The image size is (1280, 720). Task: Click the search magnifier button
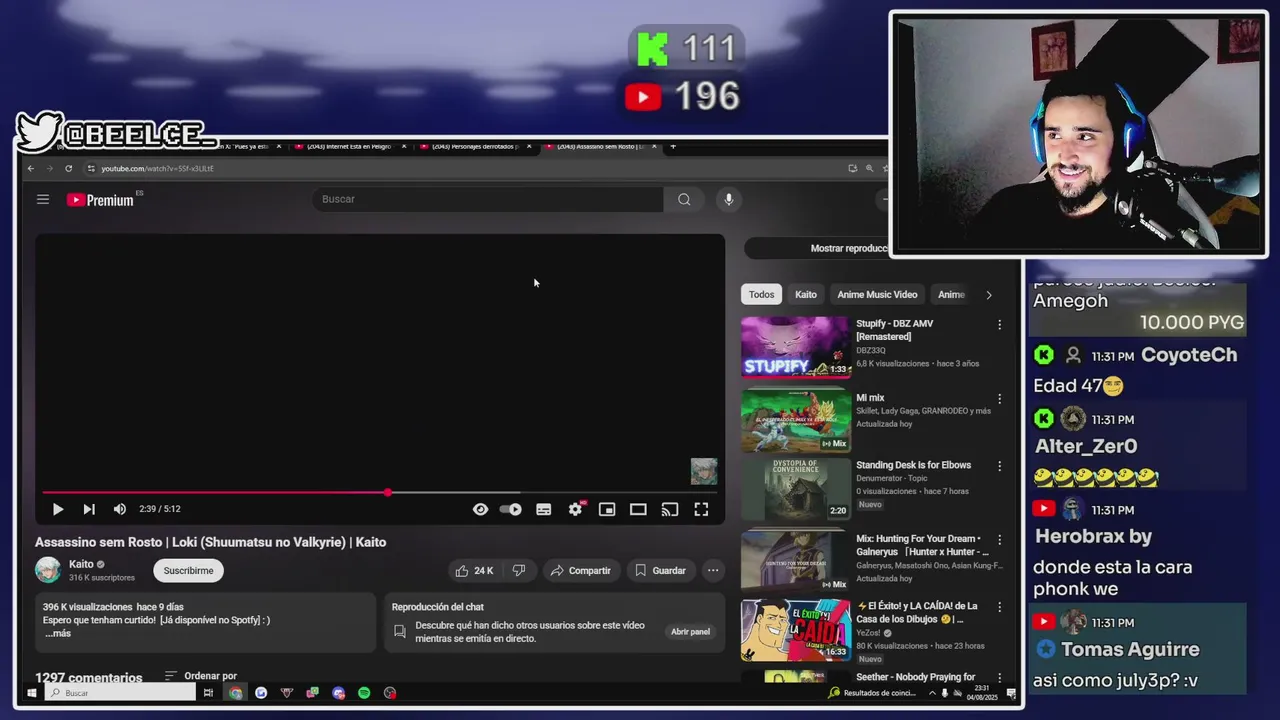coord(684,199)
